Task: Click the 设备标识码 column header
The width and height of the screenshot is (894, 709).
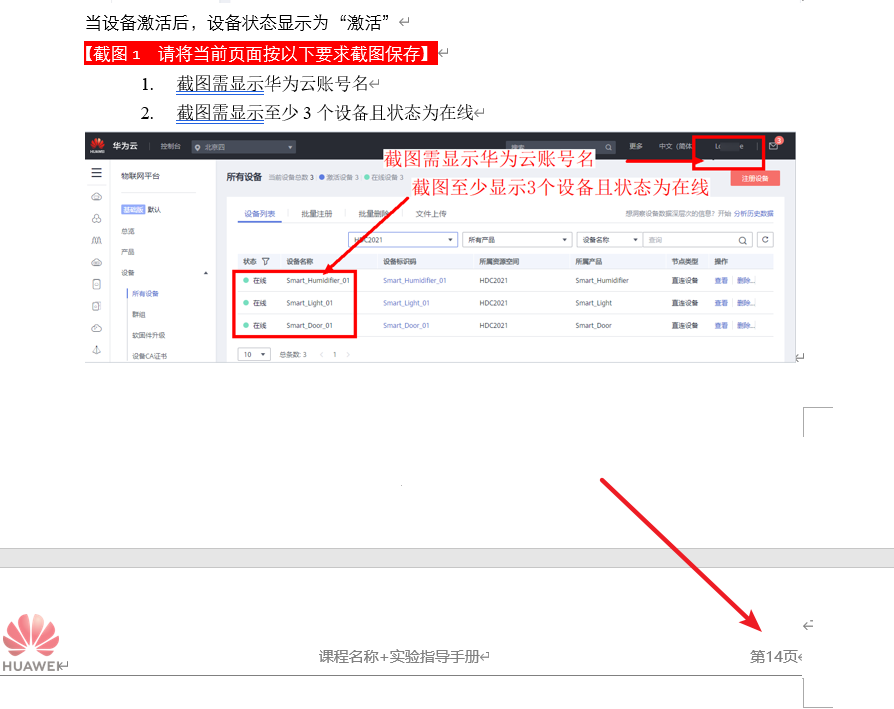Action: [x=400, y=262]
